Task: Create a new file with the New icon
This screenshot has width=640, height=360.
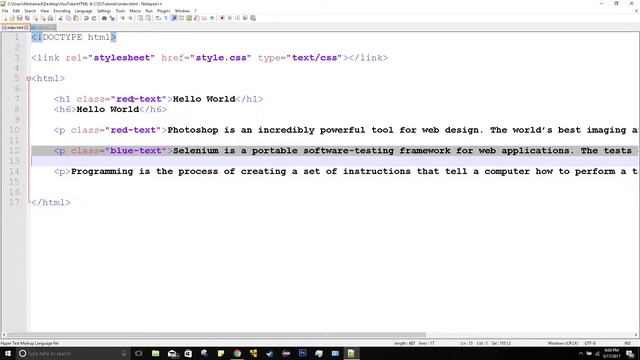Action: [x=5, y=18]
